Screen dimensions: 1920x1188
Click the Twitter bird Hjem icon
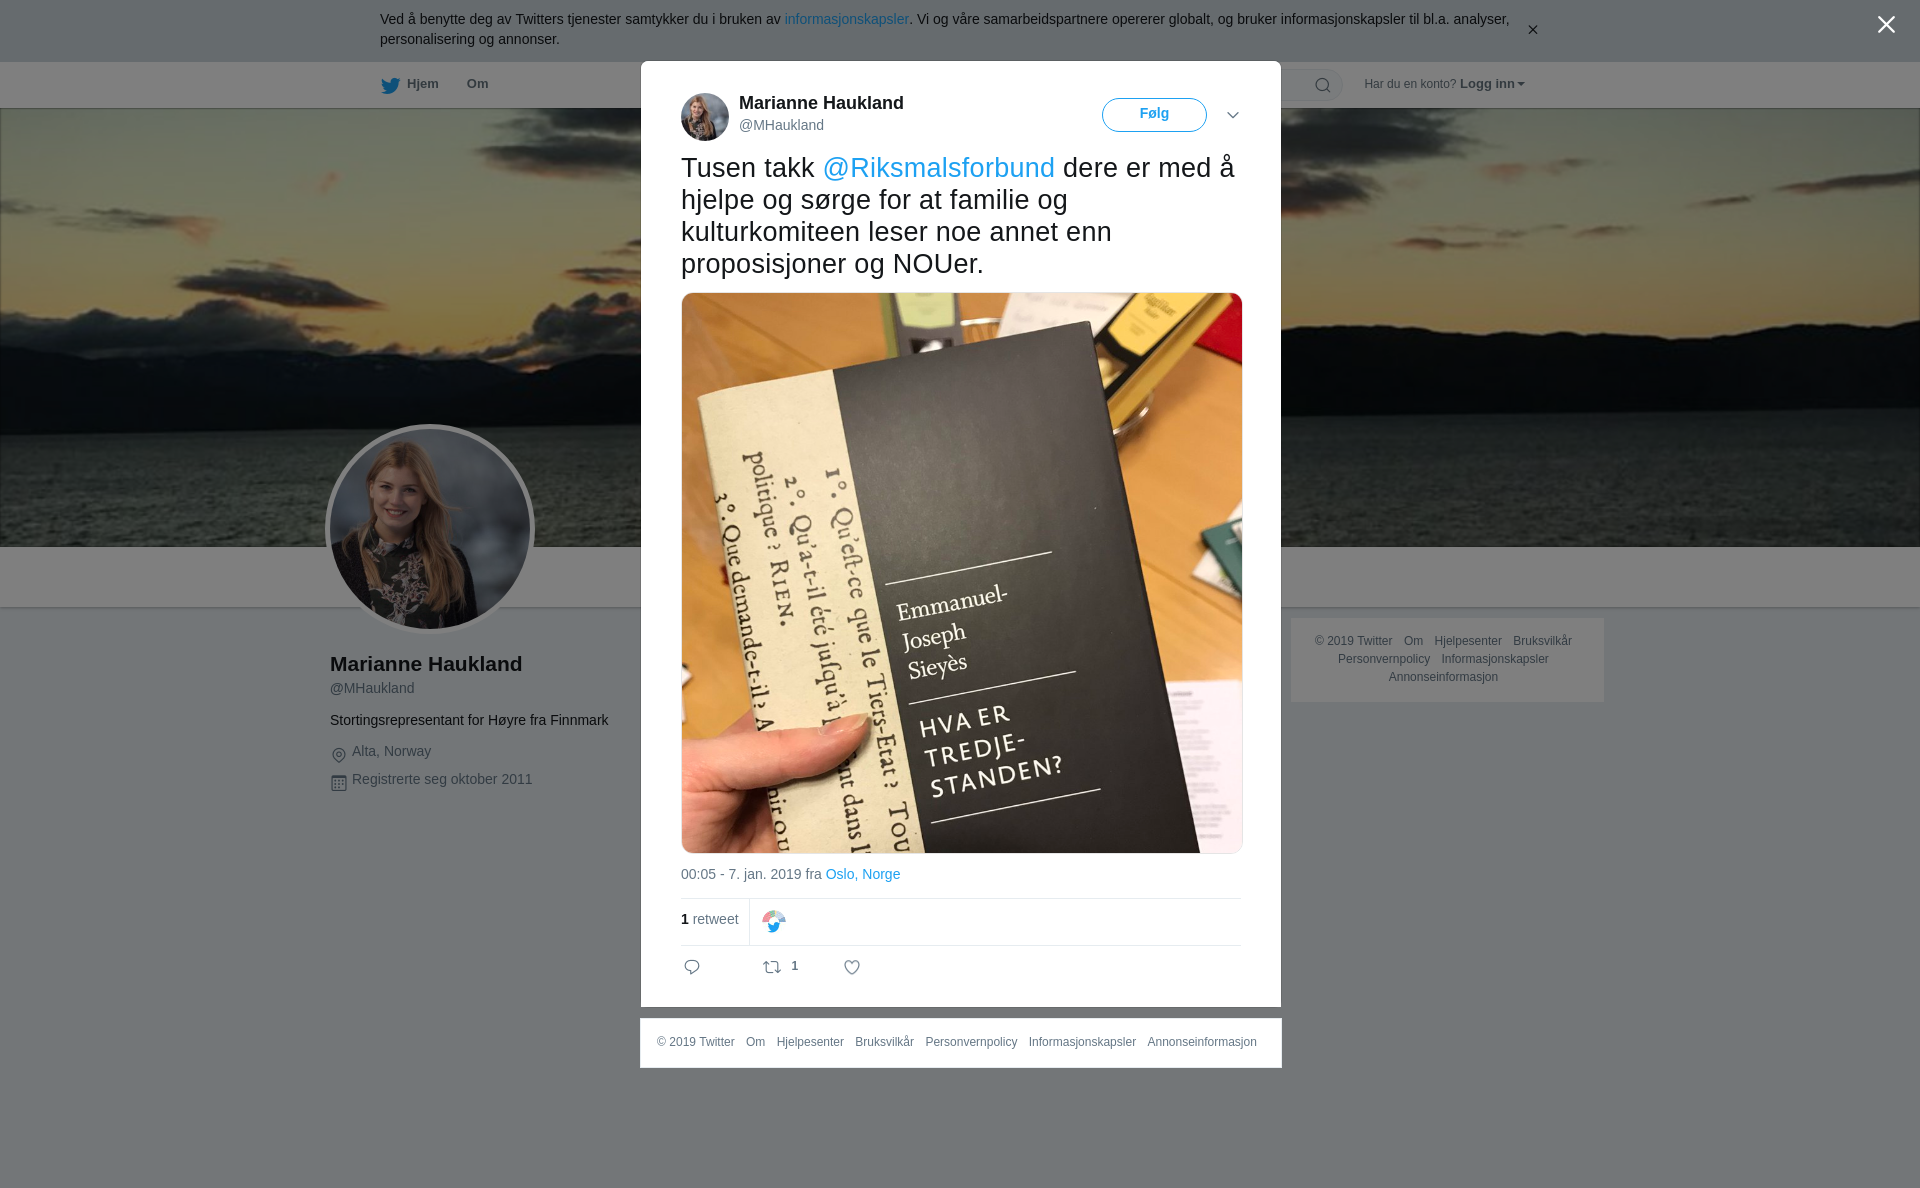pyautogui.click(x=390, y=85)
